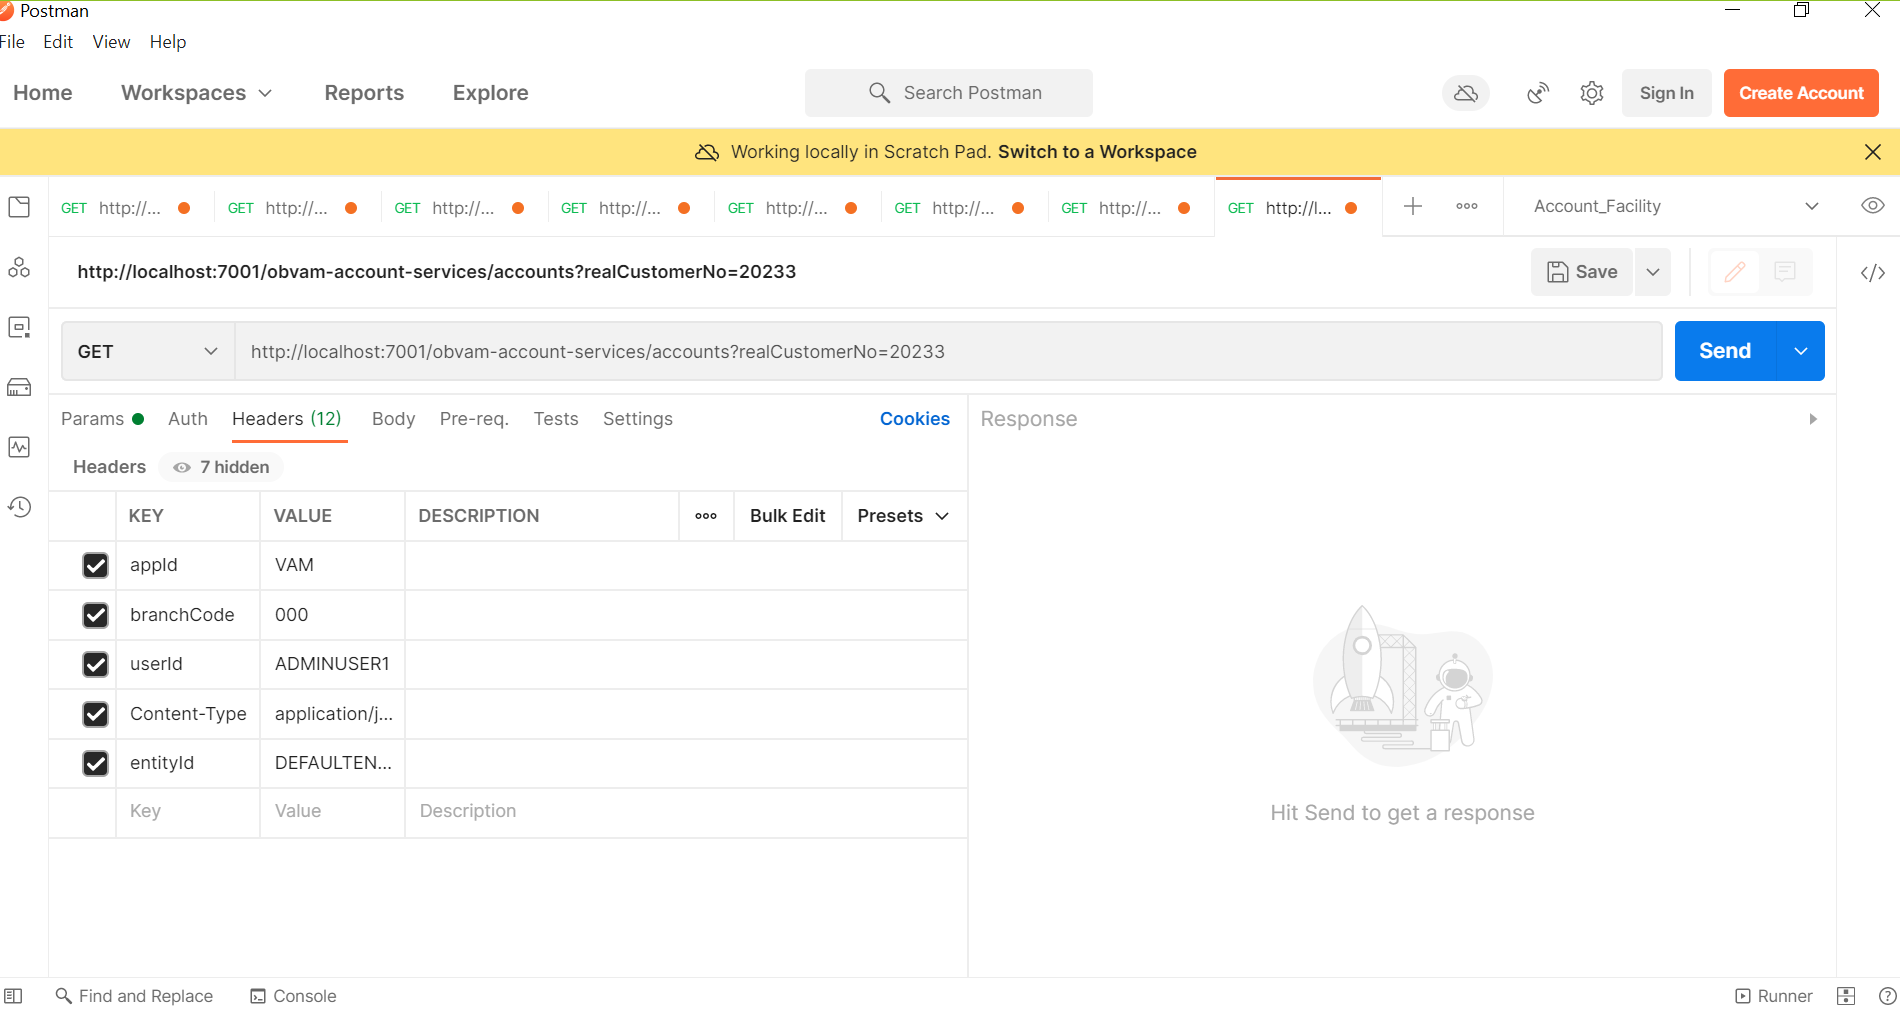
Task: Open the Send options dropdown arrow
Action: pyautogui.click(x=1801, y=351)
